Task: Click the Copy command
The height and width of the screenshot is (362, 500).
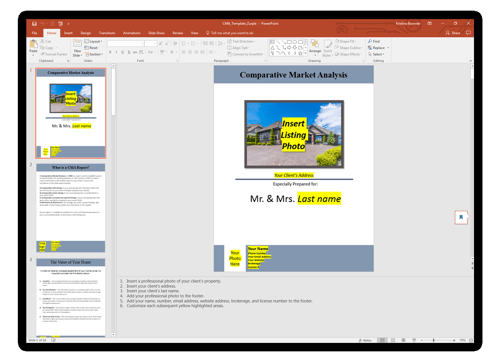Action: [x=48, y=48]
